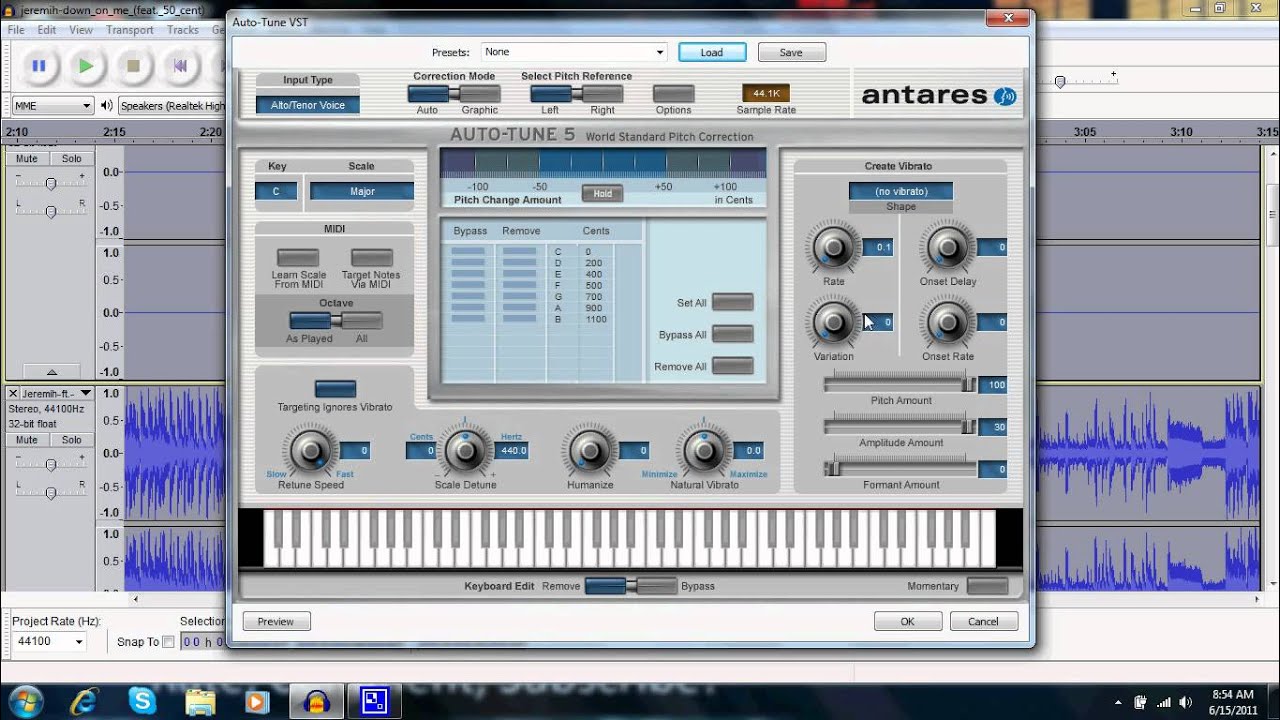
Task: Open the Windows Start menu
Action: 25,700
